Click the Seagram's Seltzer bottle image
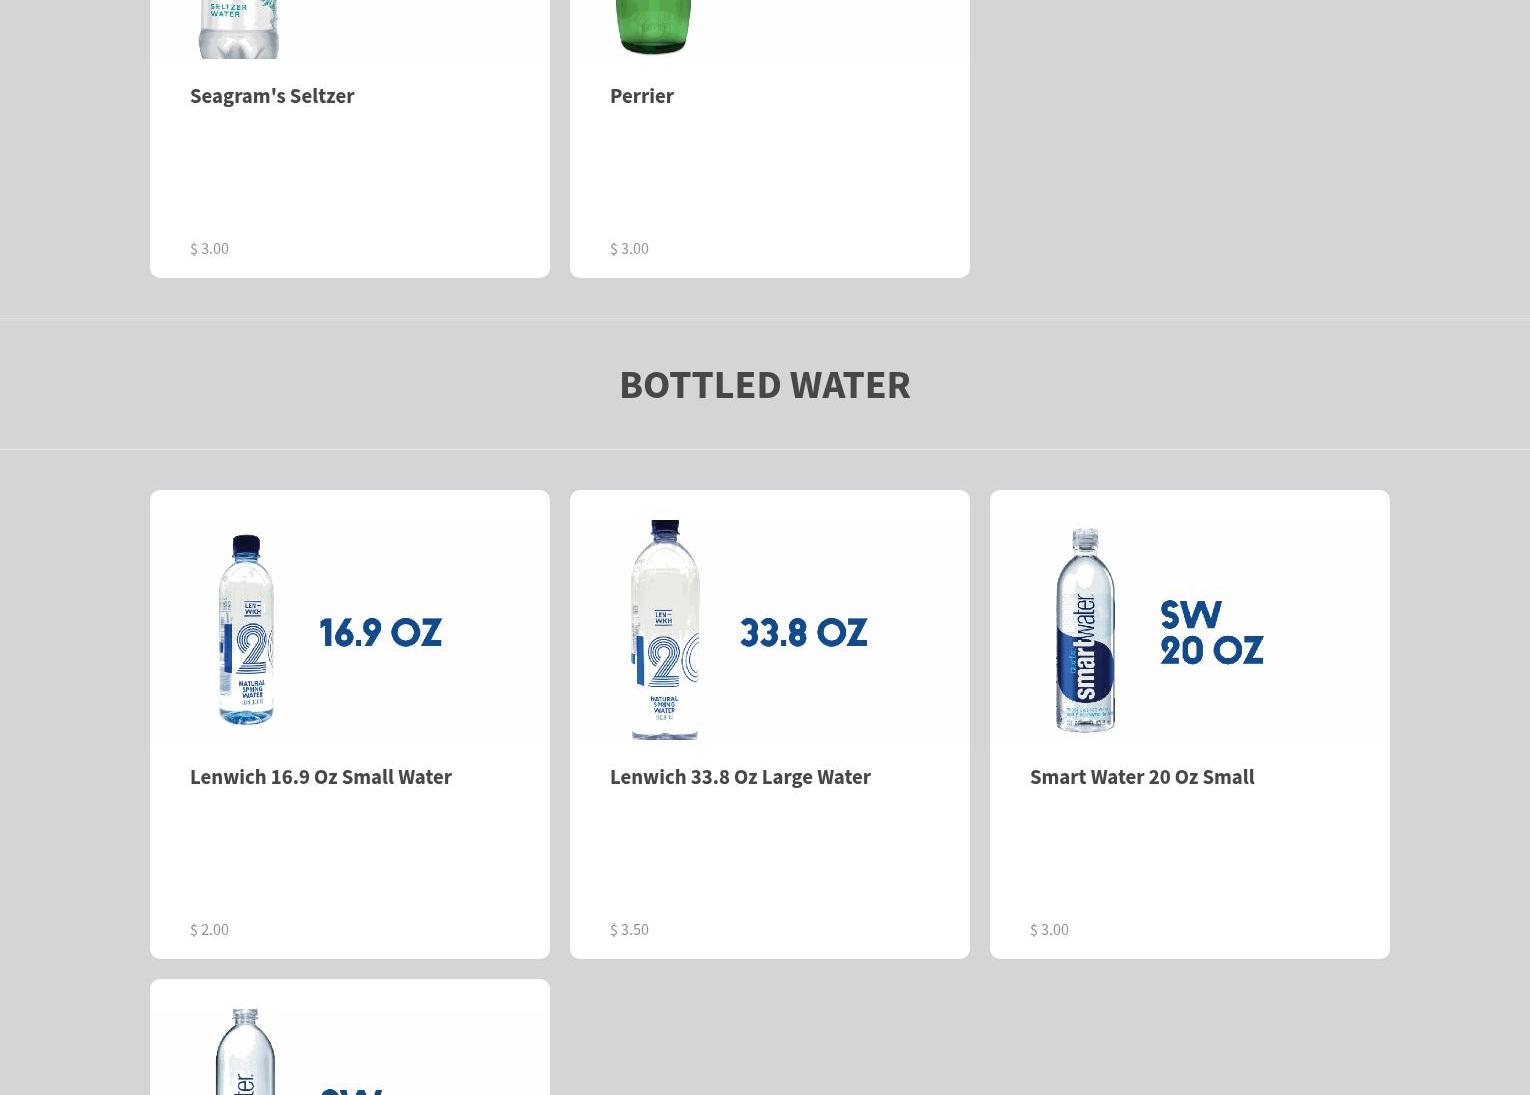1530x1095 pixels. pyautogui.click(x=238, y=28)
